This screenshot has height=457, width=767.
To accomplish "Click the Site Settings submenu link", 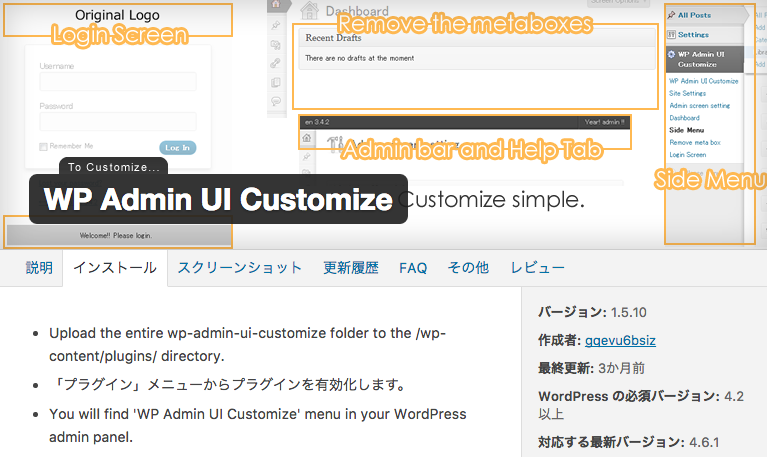I will pos(687,93).
